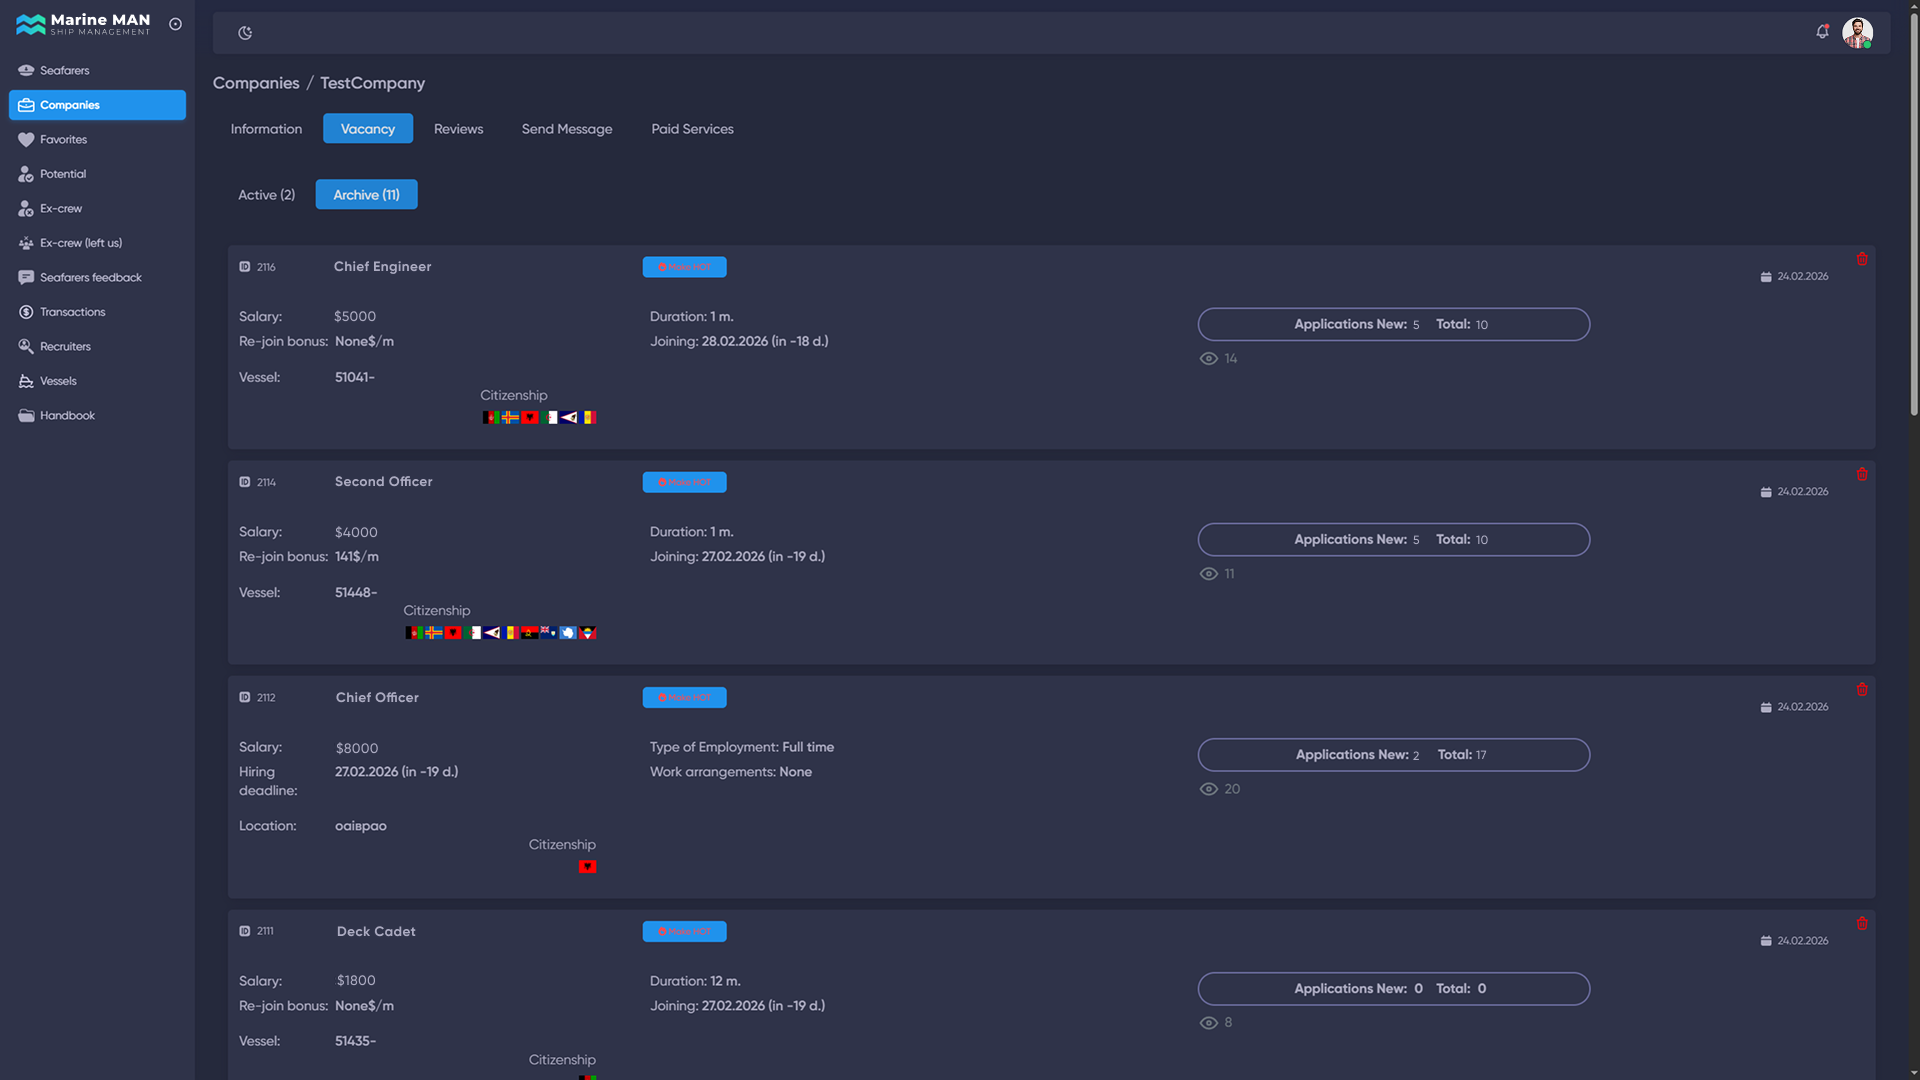
Task: Open Deck Cadet applications button
Action: click(x=1394, y=989)
